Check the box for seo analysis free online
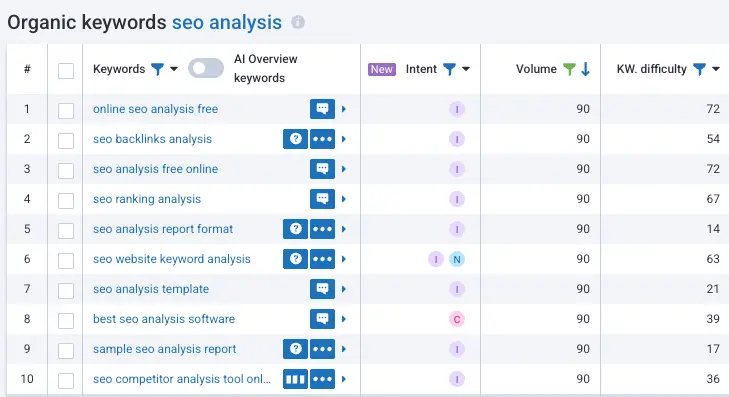Image resolution: width=729 pixels, height=397 pixels. coord(66,171)
